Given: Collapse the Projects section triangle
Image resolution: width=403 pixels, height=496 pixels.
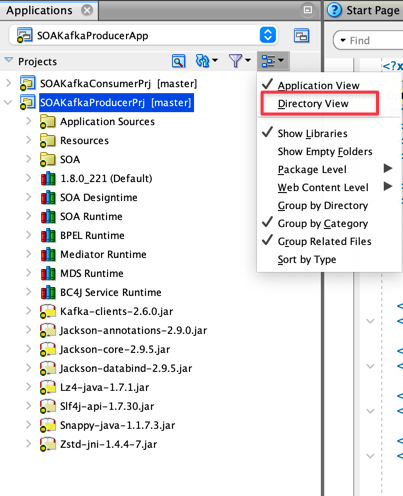Looking at the screenshot, I should coord(9,60).
